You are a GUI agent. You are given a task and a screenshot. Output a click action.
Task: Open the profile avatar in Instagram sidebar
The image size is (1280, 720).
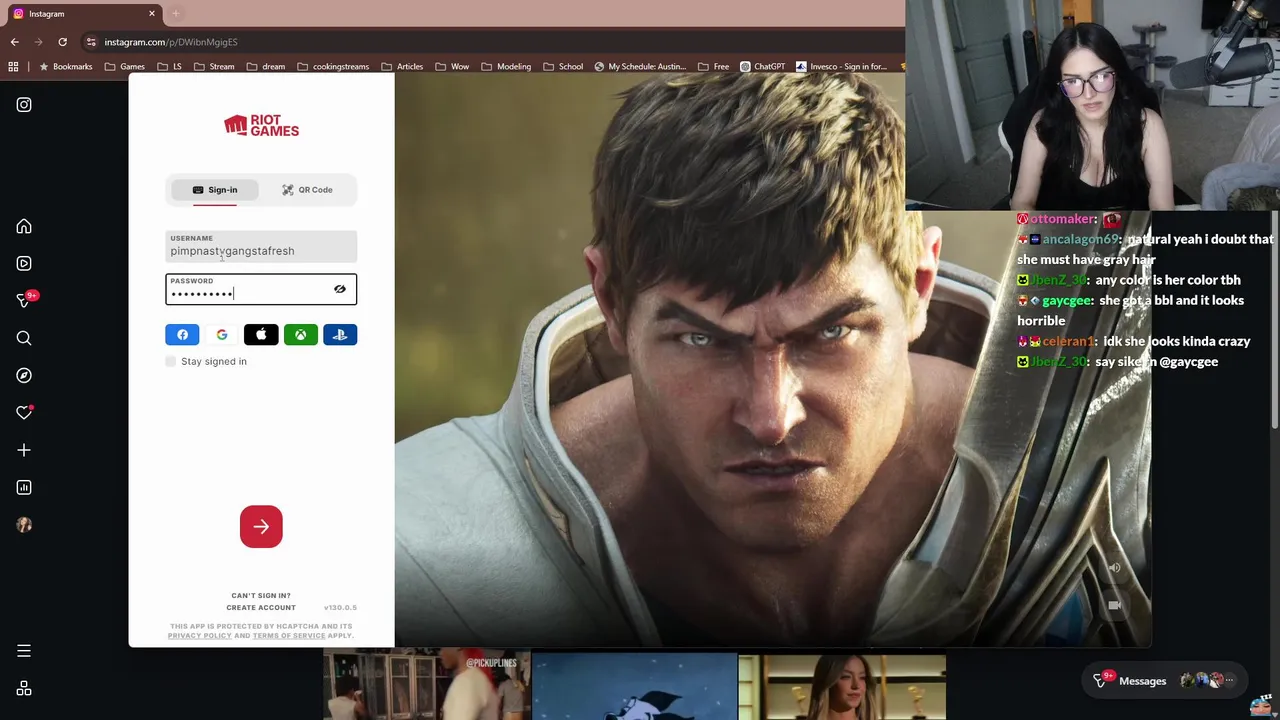point(24,525)
